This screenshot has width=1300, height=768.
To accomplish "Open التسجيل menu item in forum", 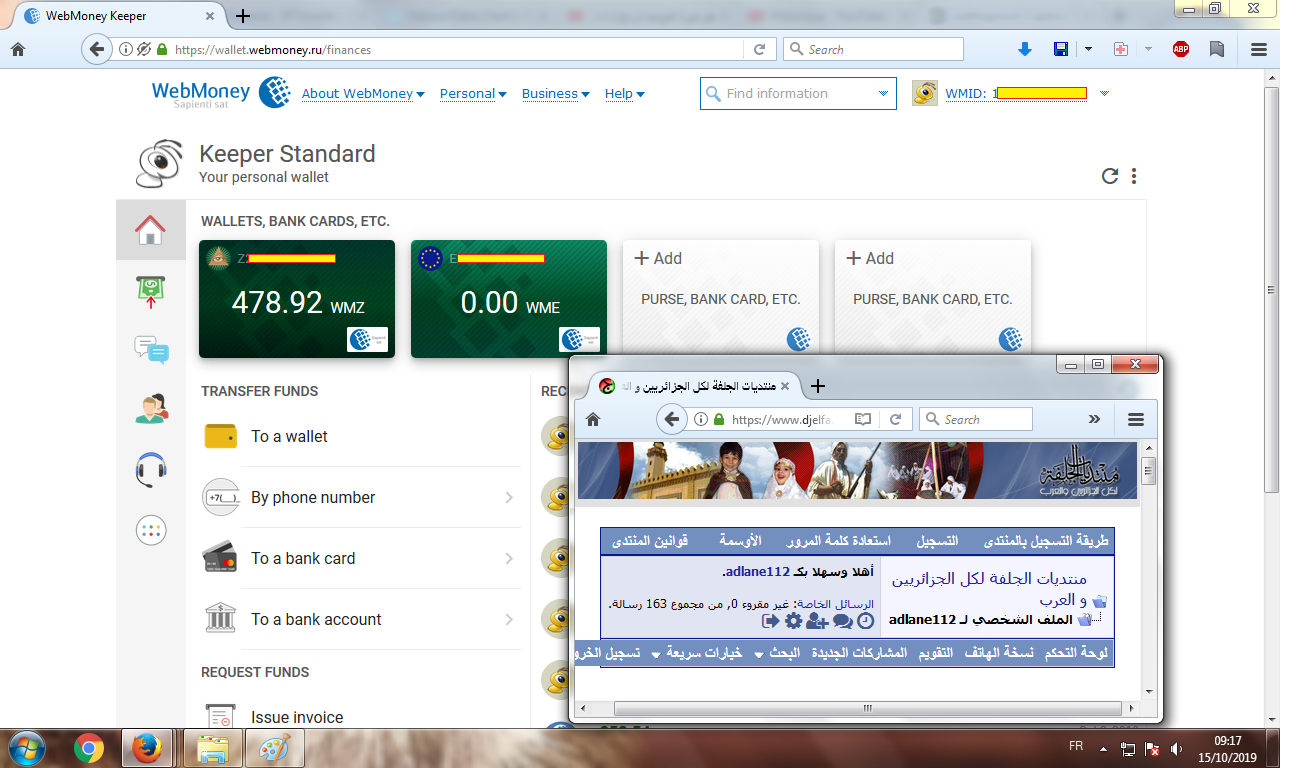I will tap(938, 541).
